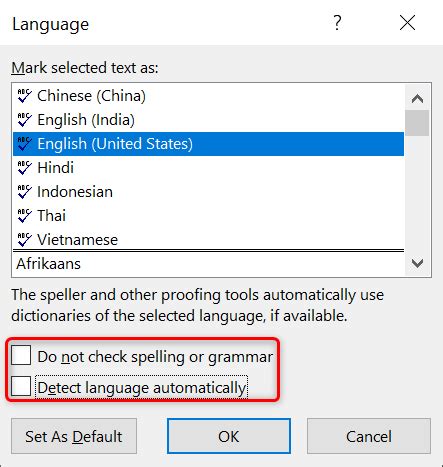The image size is (443, 467).
Task: Confirm with the OK button
Action: click(229, 436)
